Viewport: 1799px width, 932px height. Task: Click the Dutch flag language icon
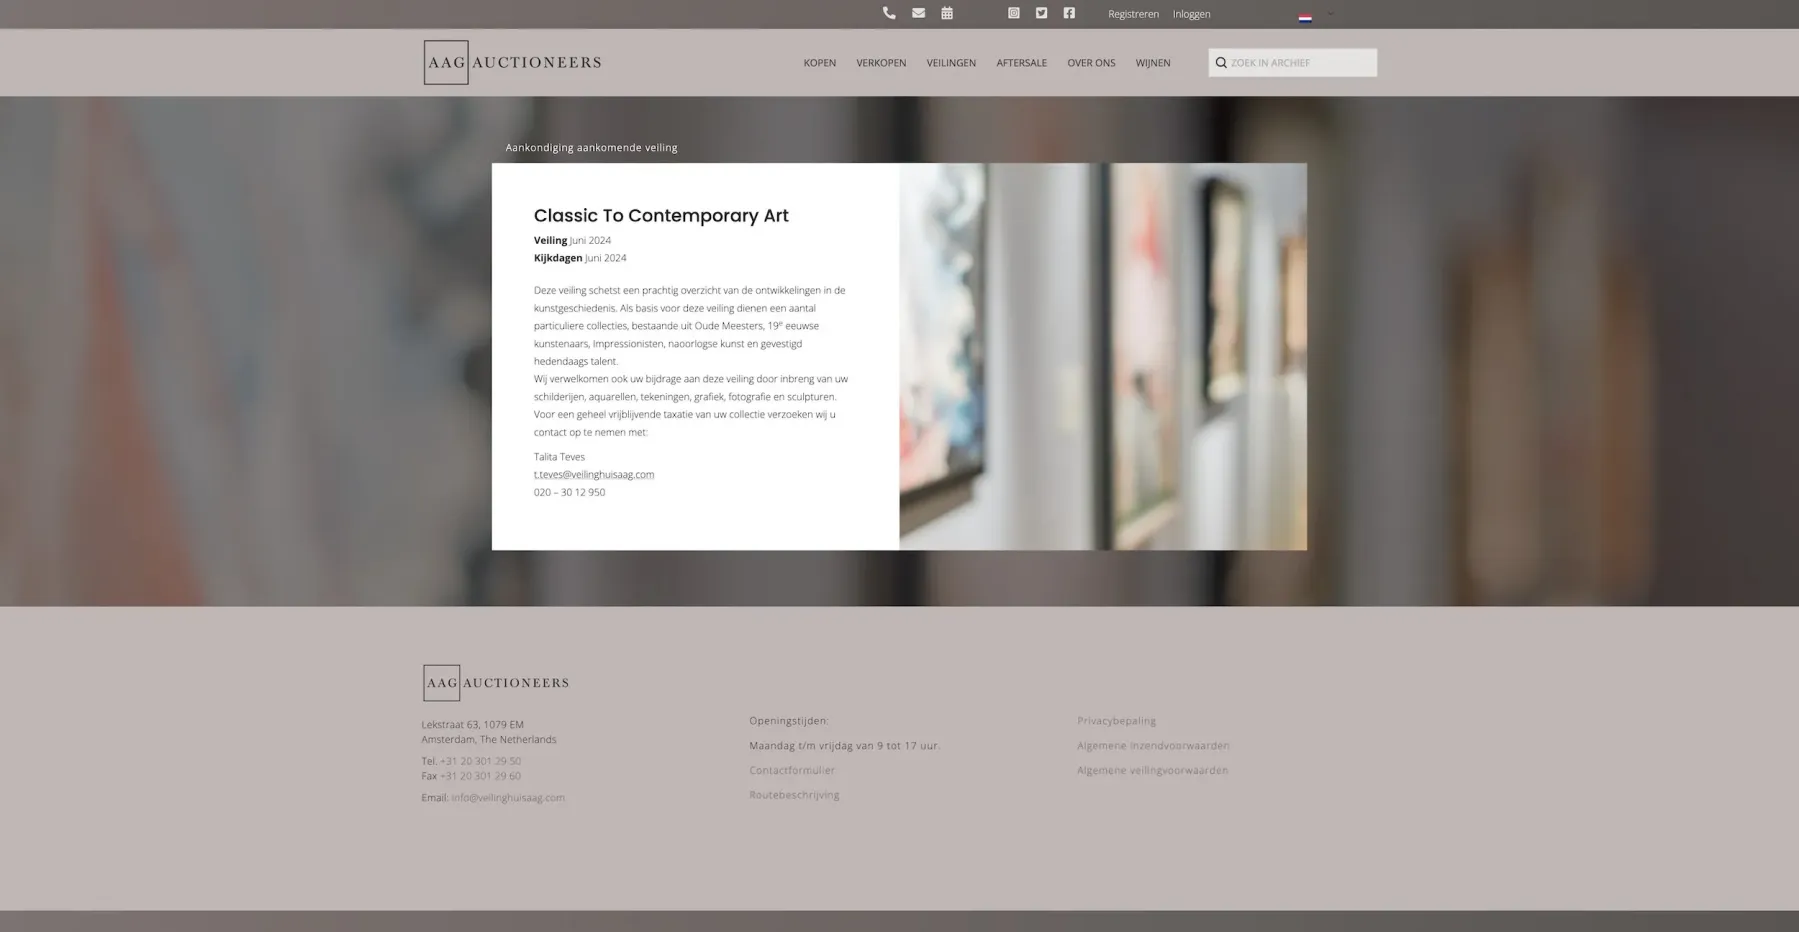(1305, 17)
